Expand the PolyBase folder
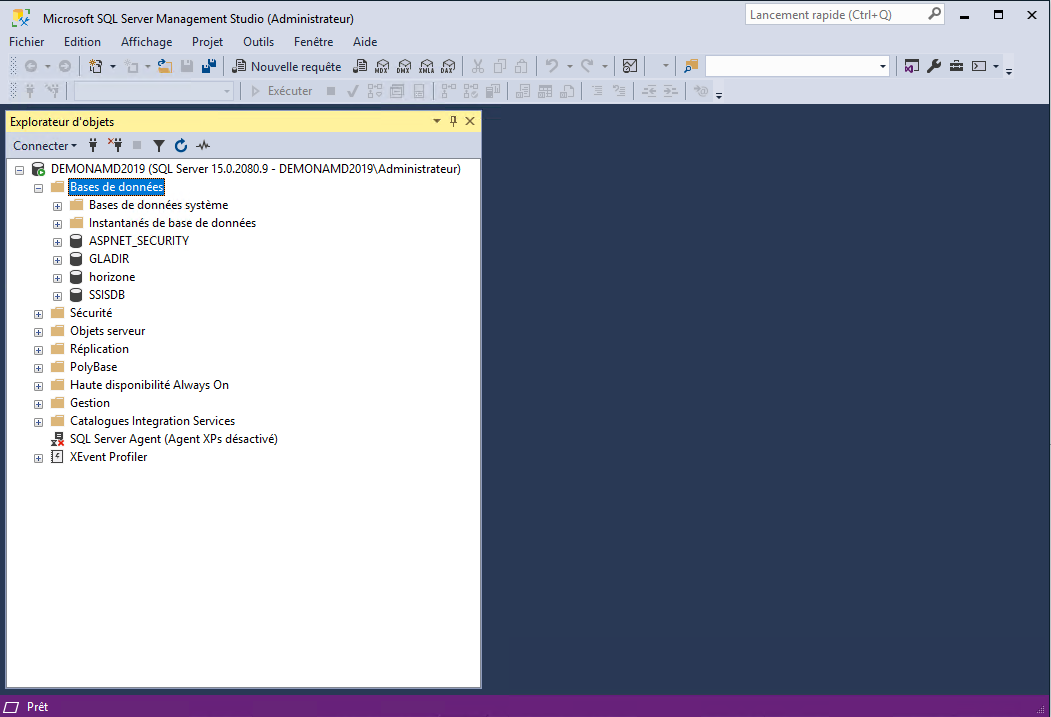This screenshot has height=717, width=1051. pos(38,369)
